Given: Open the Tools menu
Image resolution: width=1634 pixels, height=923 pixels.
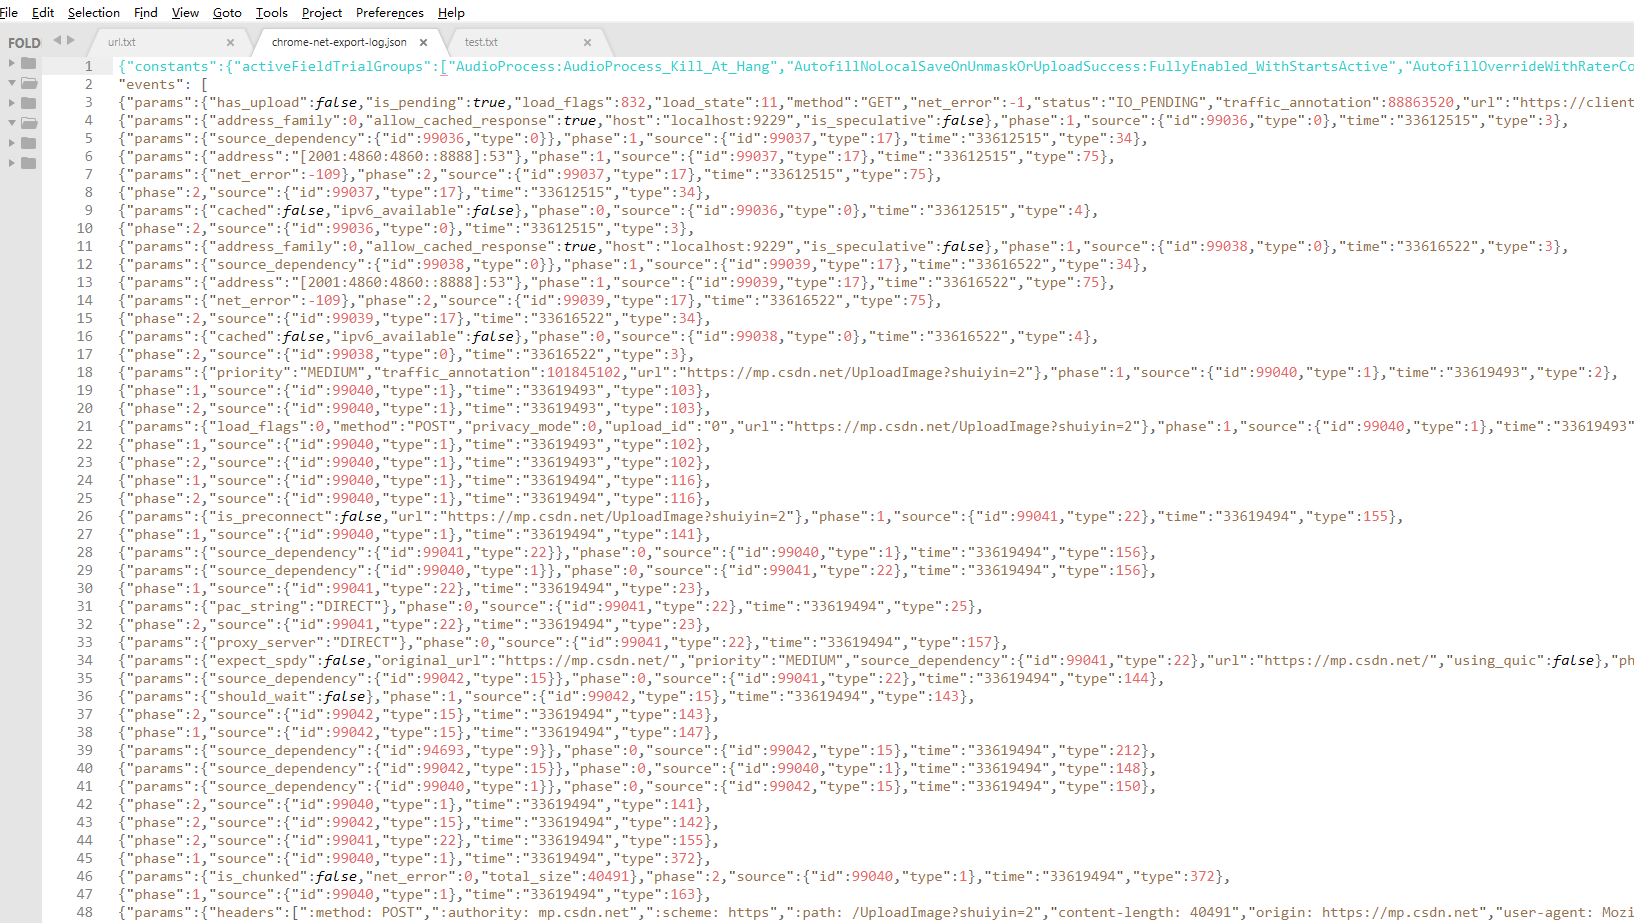Looking at the screenshot, I should [272, 13].
